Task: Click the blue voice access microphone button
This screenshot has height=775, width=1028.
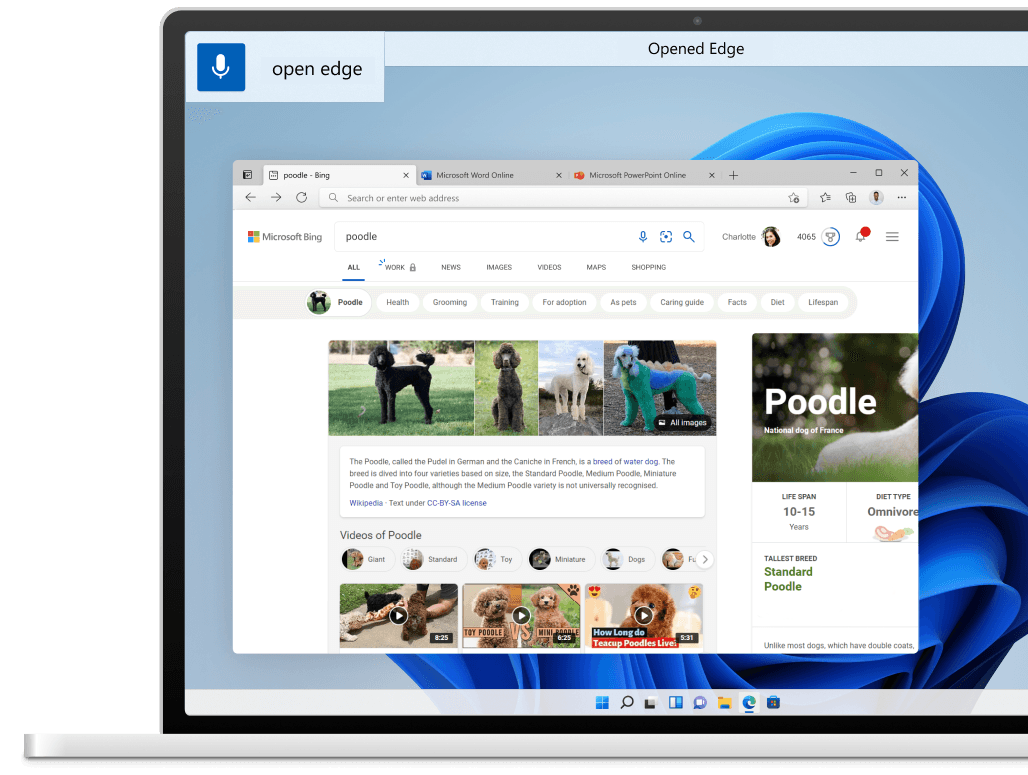Action: (x=221, y=67)
